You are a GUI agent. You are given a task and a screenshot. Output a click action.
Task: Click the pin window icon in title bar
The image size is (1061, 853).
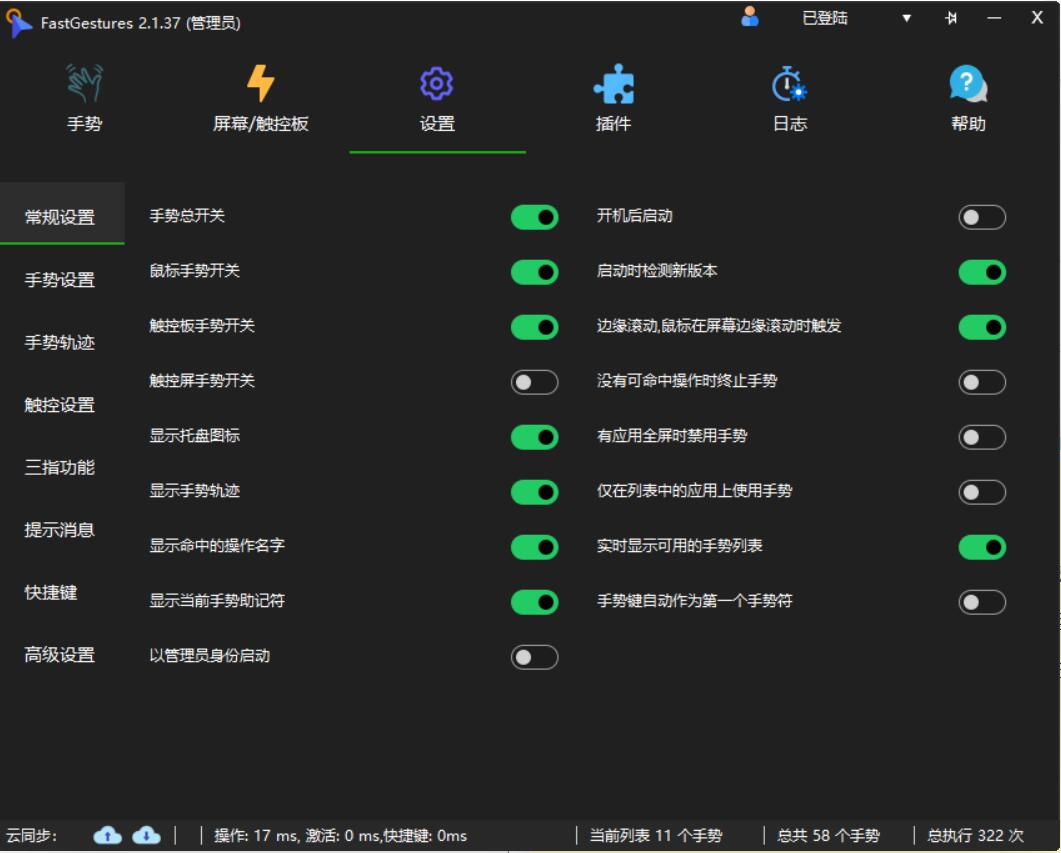click(950, 18)
